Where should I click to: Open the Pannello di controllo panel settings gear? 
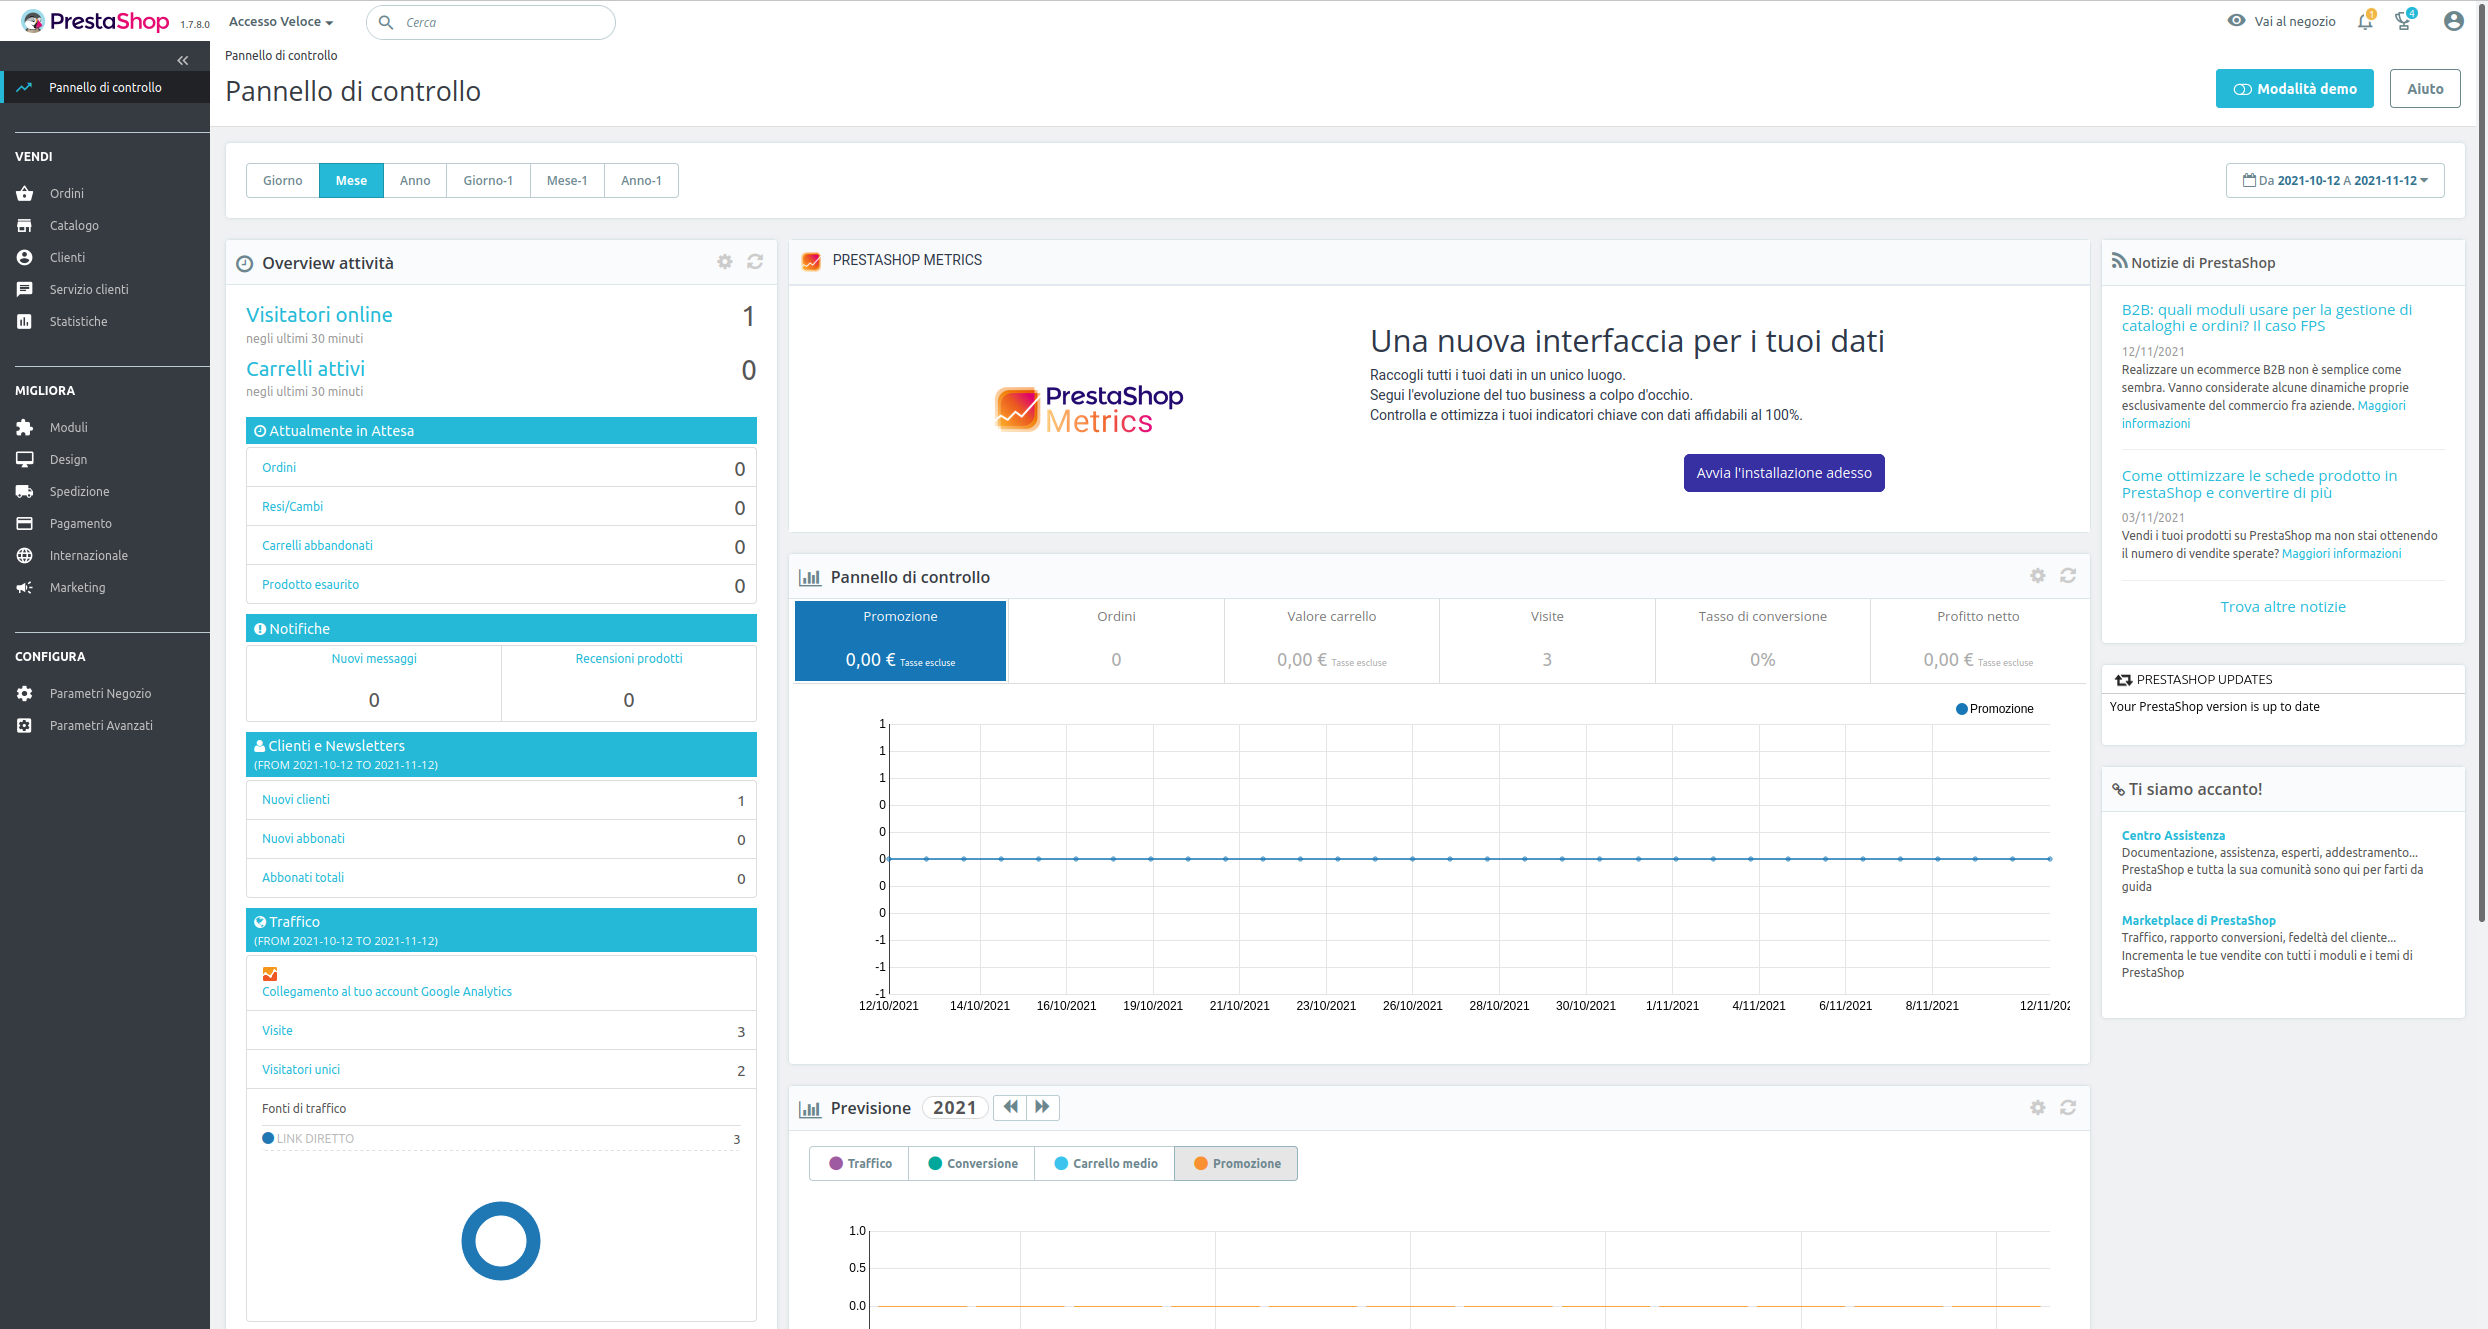[2037, 576]
